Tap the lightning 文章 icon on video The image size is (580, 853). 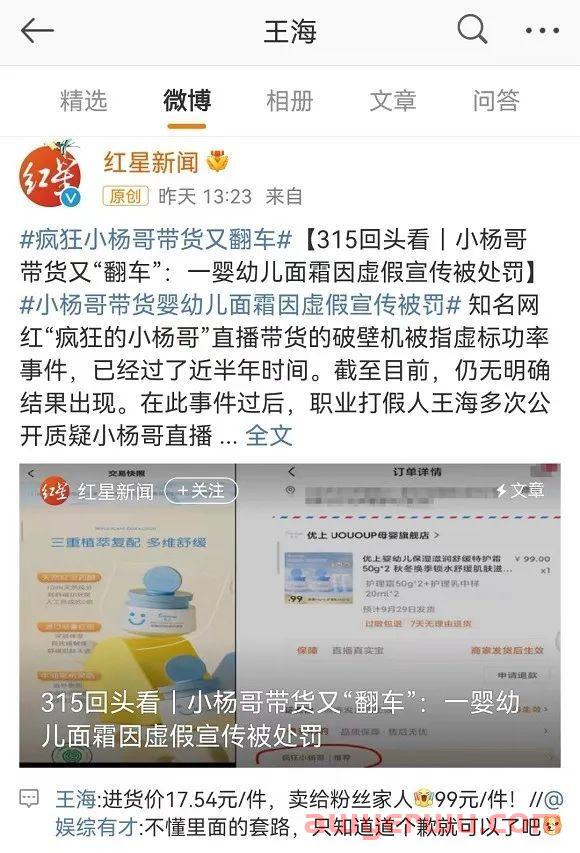coord(520,490)
